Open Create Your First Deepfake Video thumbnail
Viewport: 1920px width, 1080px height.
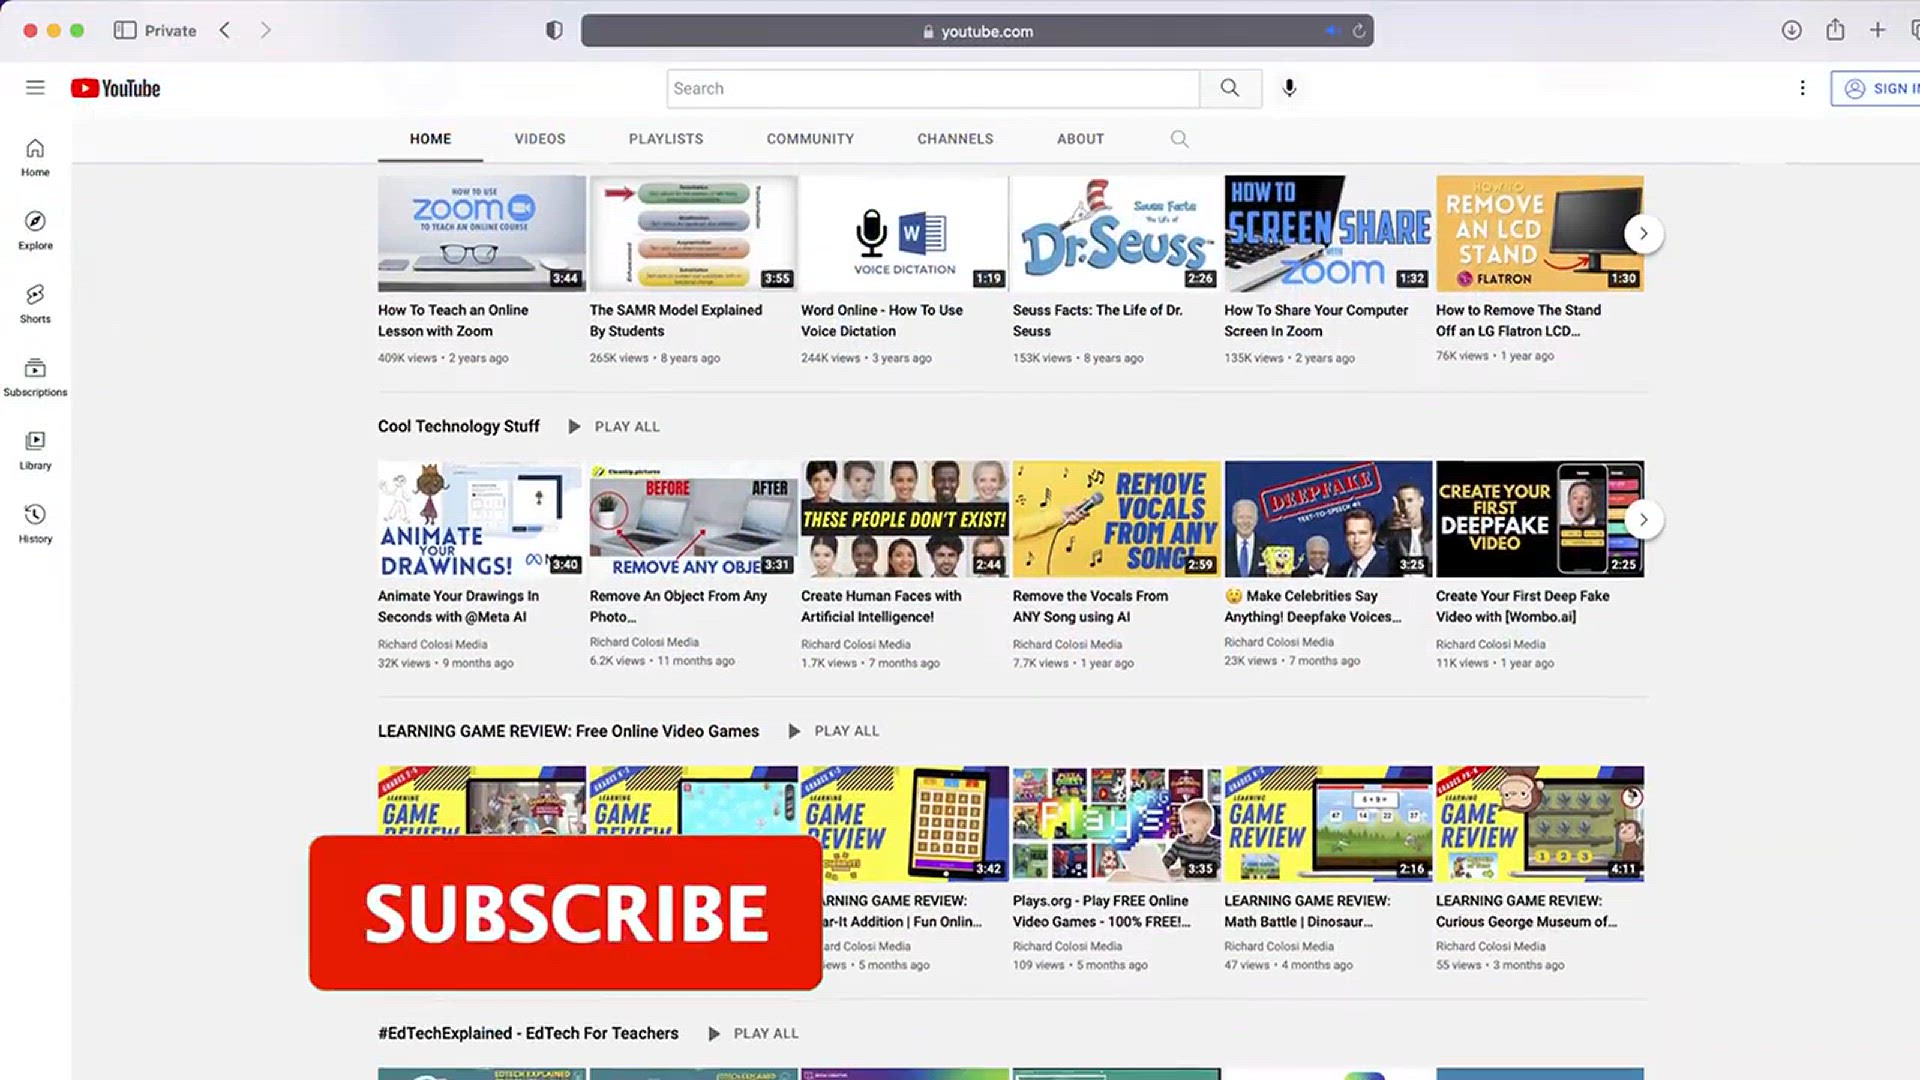click(x=1540, y=519)
